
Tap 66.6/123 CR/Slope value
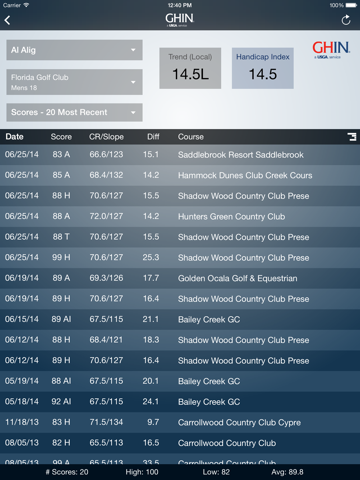click(106, 154)
